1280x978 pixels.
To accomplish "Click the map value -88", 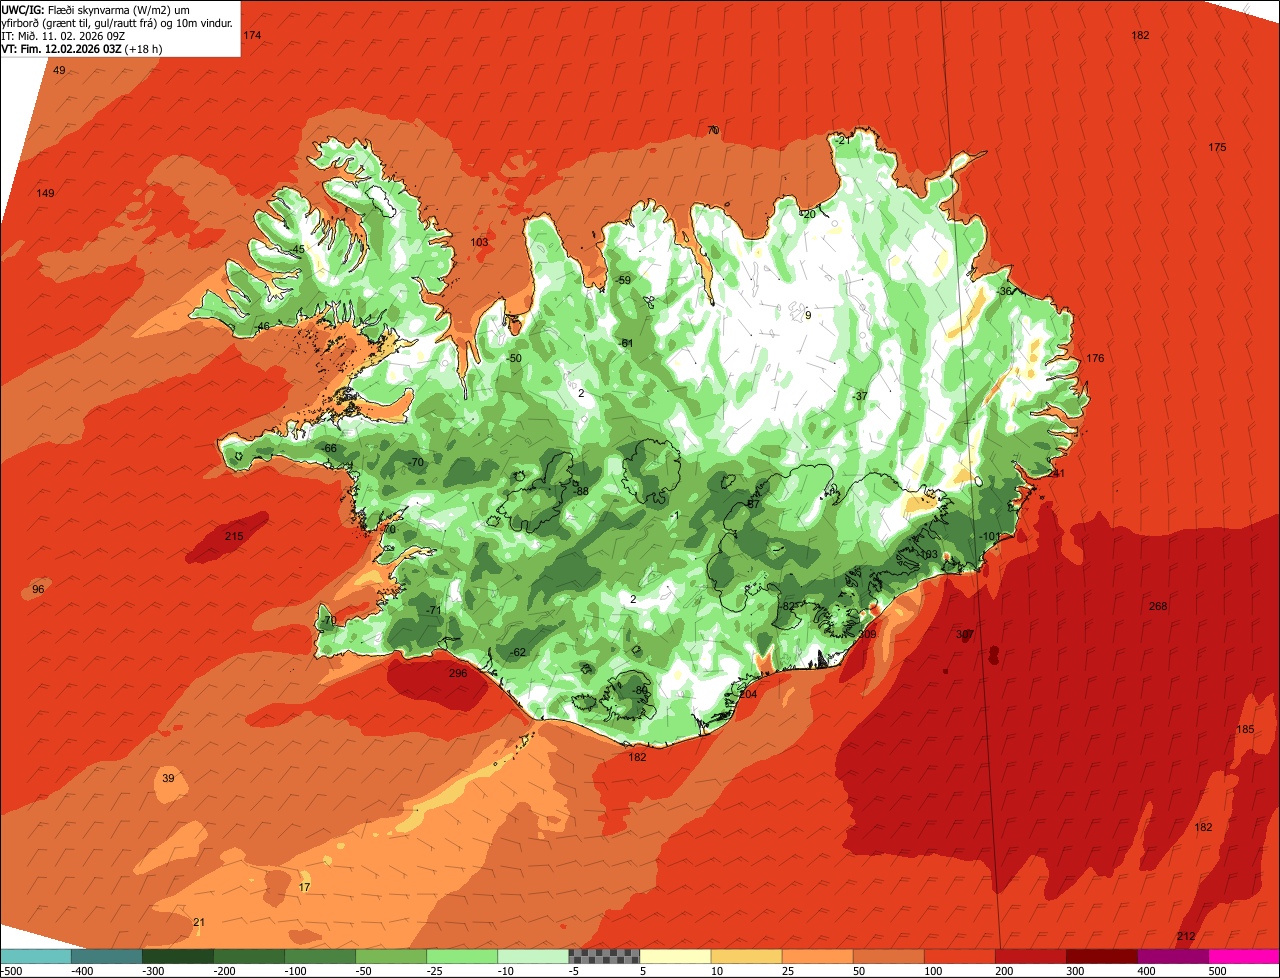I will tap(581, 491).
